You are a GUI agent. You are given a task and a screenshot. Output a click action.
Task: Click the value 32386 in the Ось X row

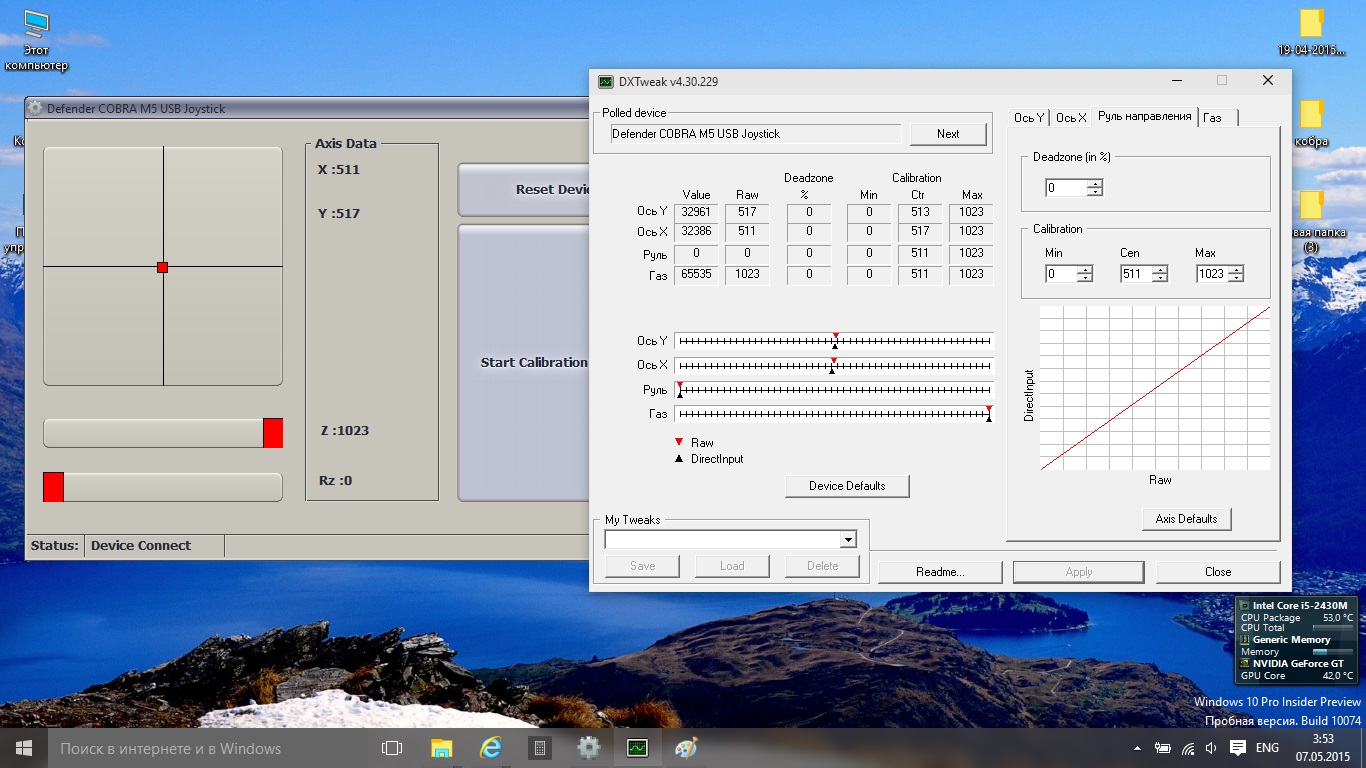click(696, 231)
